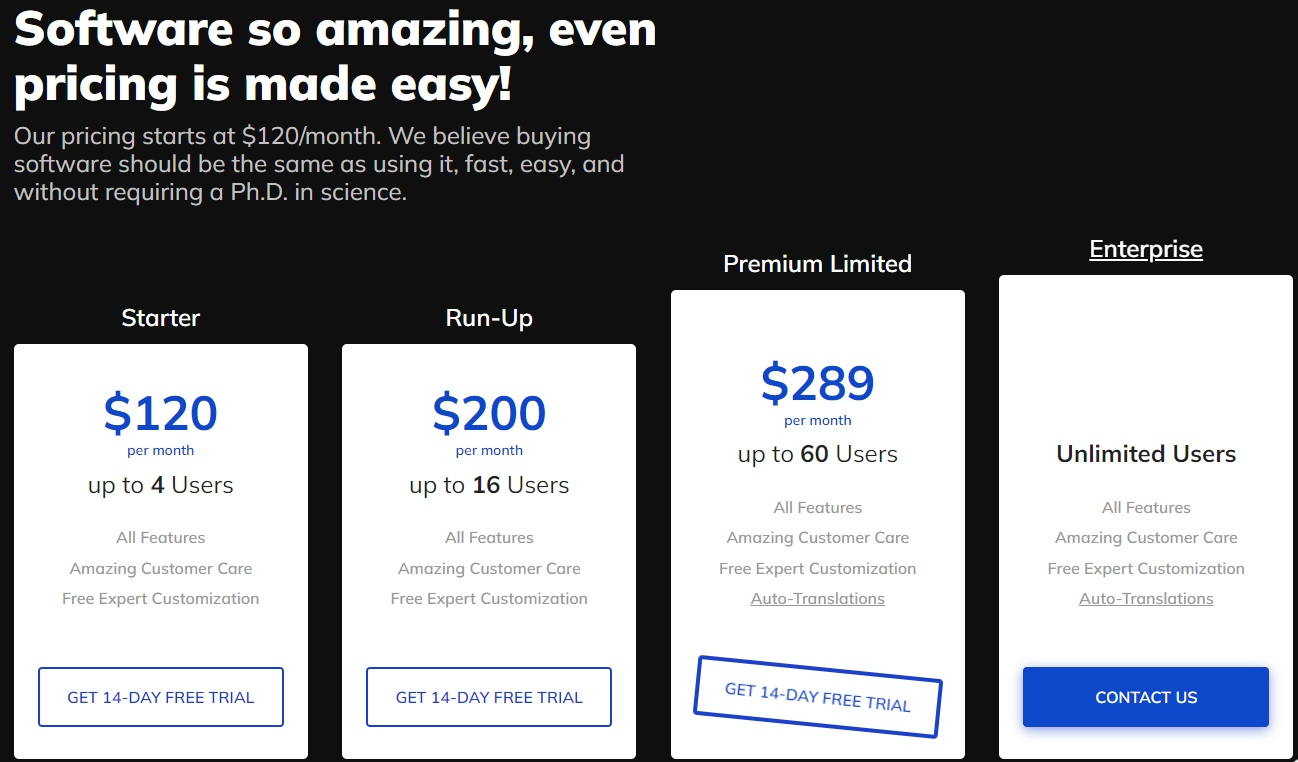Screen dimensions: 1298x762
Task: Click 'up to 60 Users' text
Action: [x=818, y=454]
